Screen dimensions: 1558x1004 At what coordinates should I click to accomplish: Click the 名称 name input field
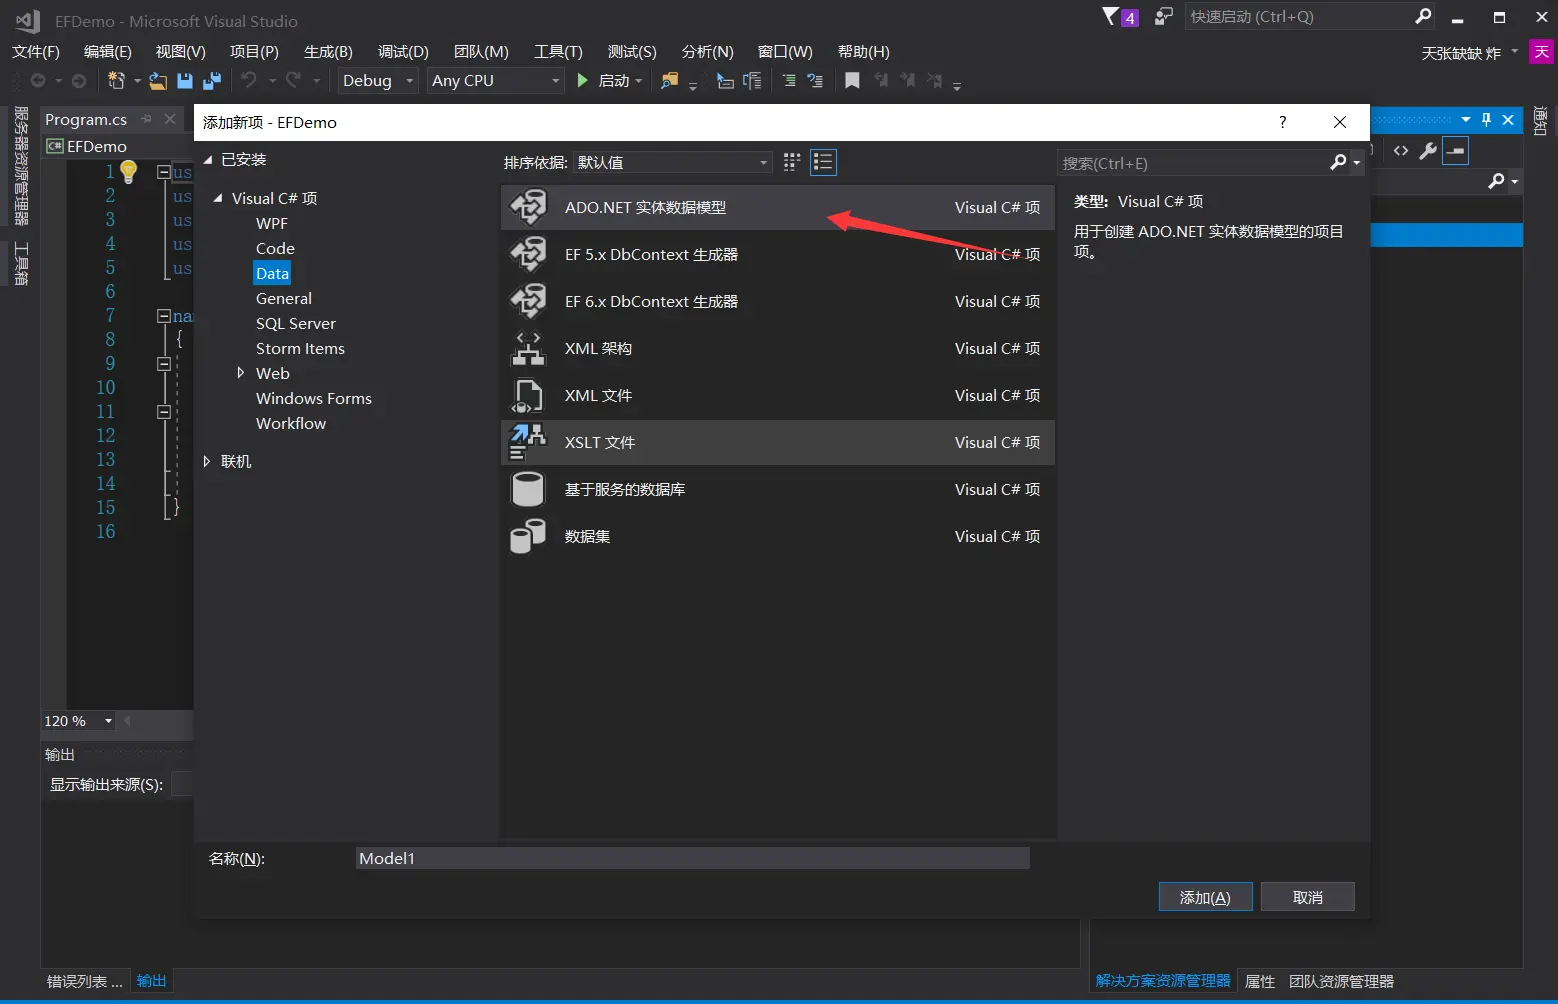693,858
